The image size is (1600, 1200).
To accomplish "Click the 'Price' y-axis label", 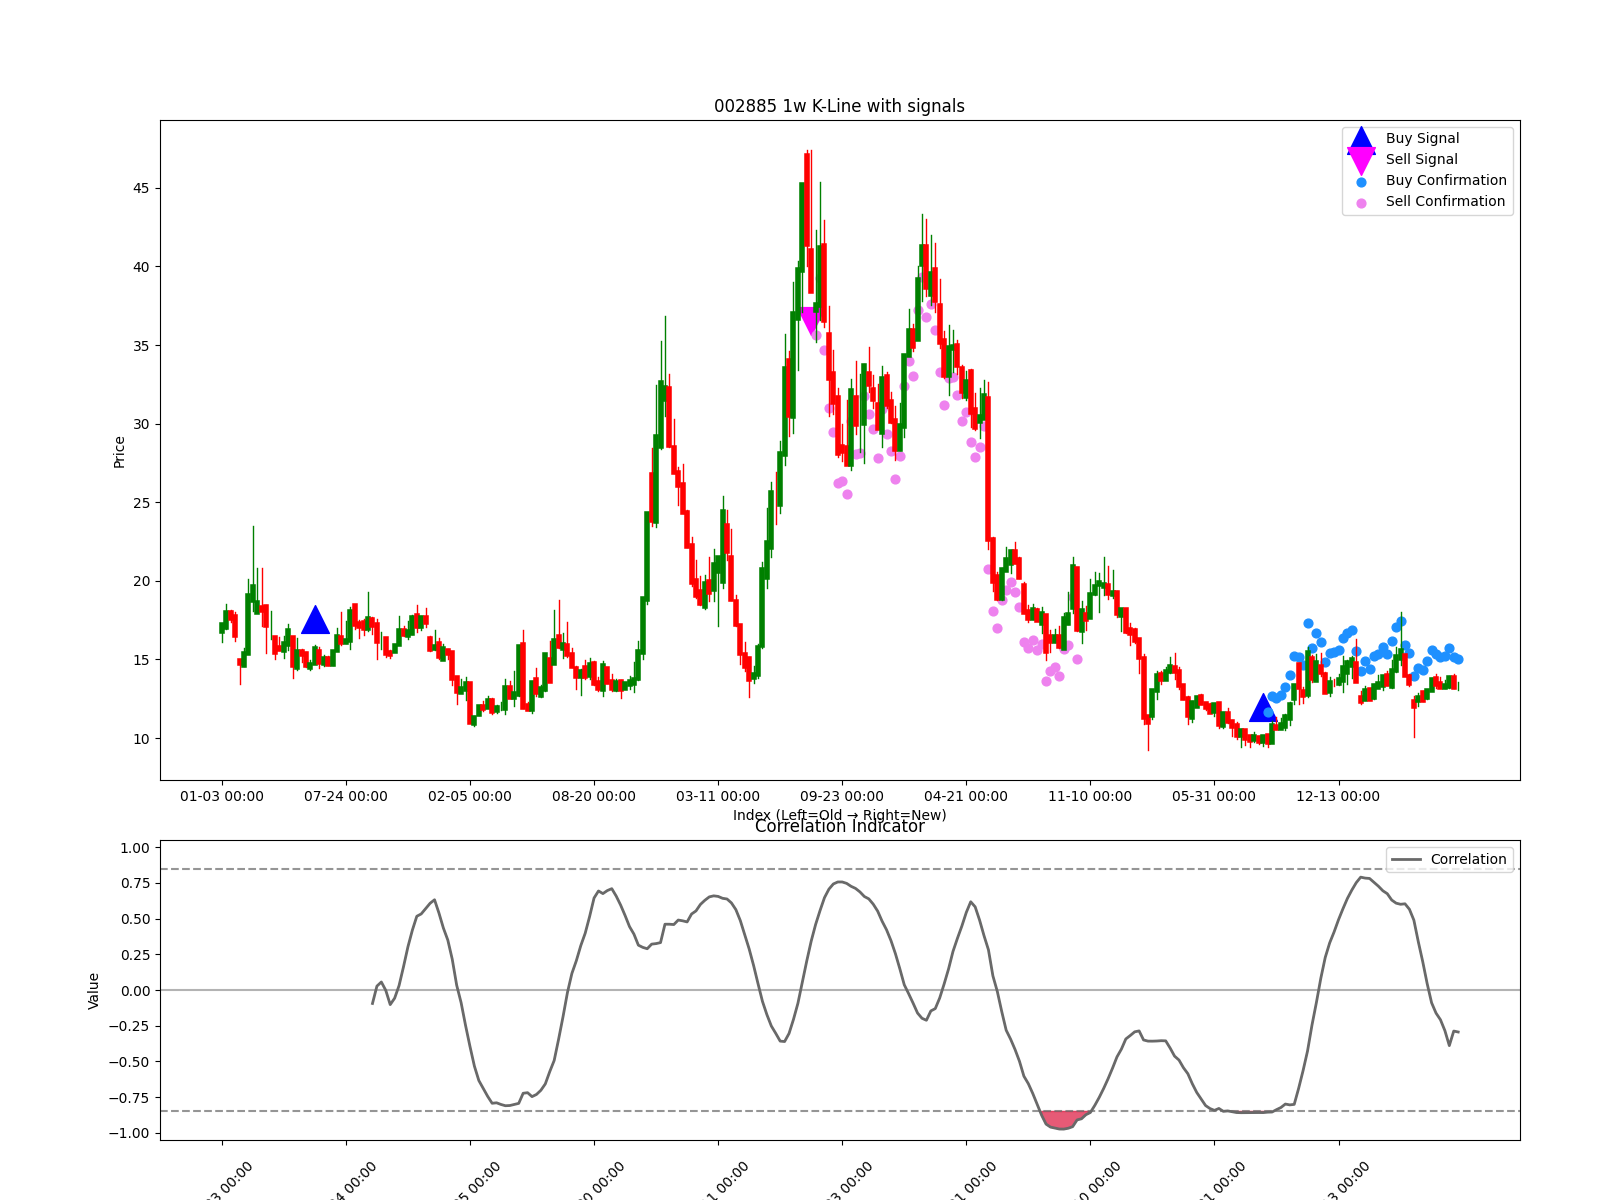I will click(x=119, y=451).
